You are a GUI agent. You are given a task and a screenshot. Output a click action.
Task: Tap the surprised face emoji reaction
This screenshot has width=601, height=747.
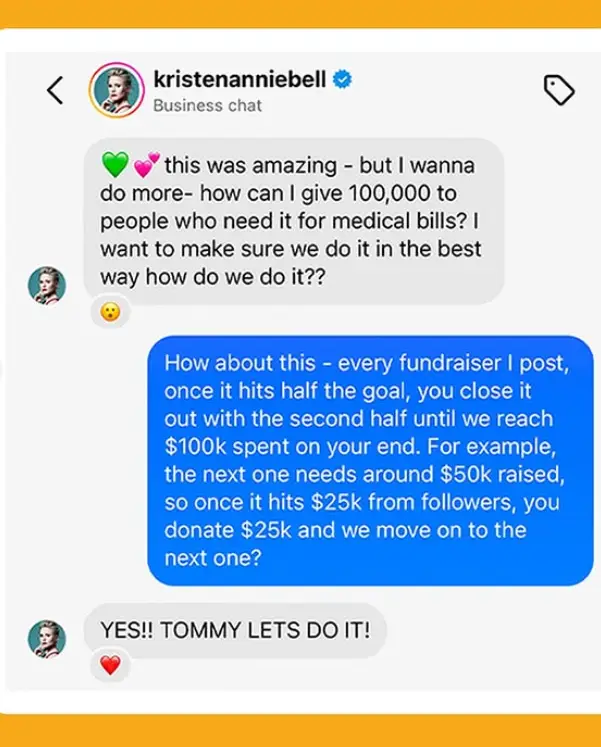click(111, 312)
